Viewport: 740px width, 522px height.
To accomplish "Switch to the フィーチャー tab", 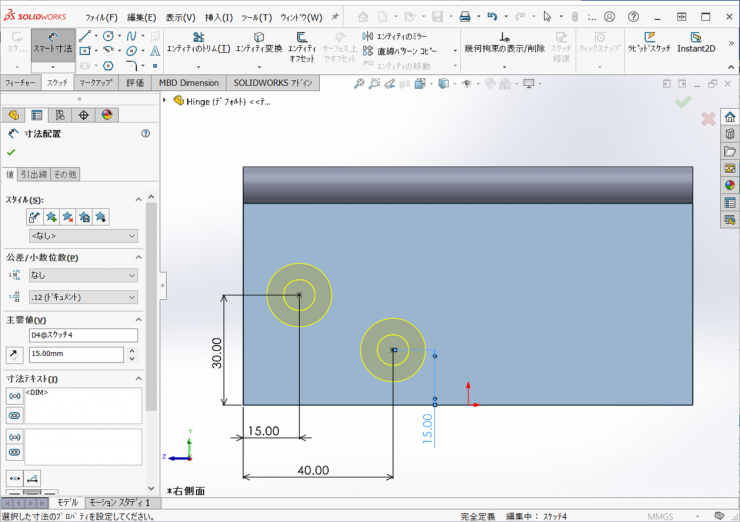I will [x=21, y=83].
